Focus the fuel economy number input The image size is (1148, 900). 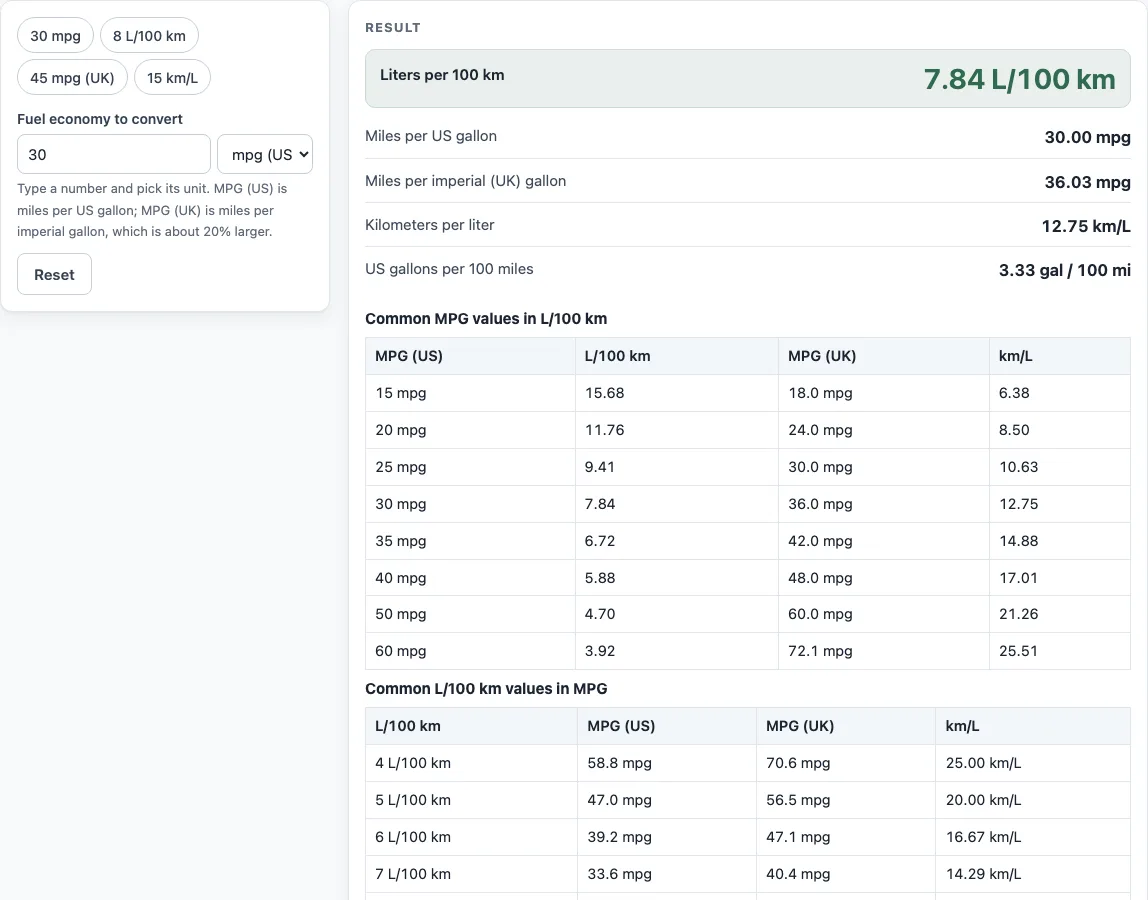click(114, 155)
